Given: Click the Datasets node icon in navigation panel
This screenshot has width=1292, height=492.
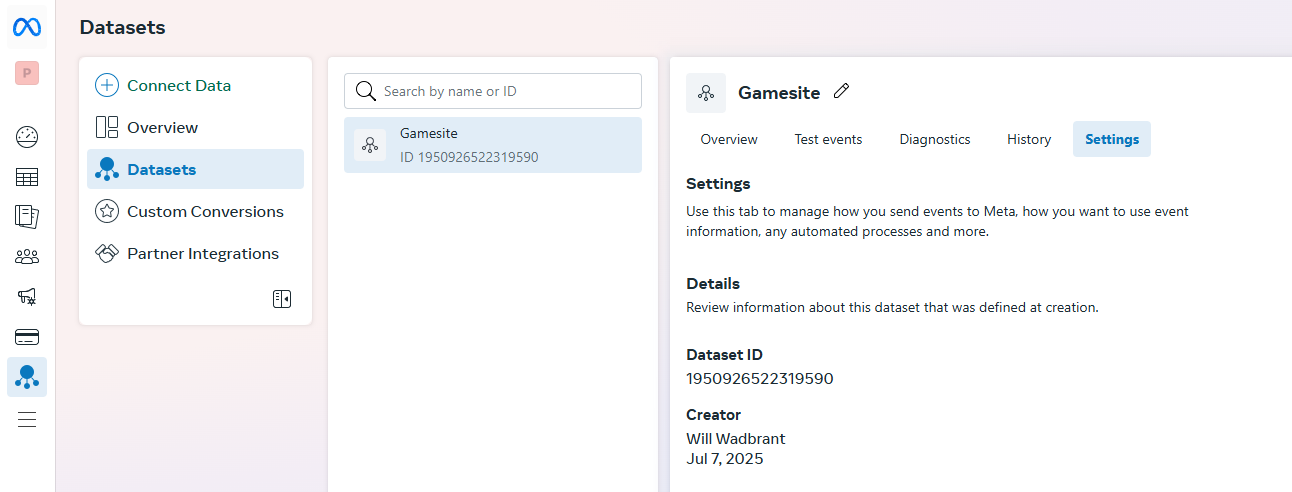Looking at the screenshot, I should point(107,169).
